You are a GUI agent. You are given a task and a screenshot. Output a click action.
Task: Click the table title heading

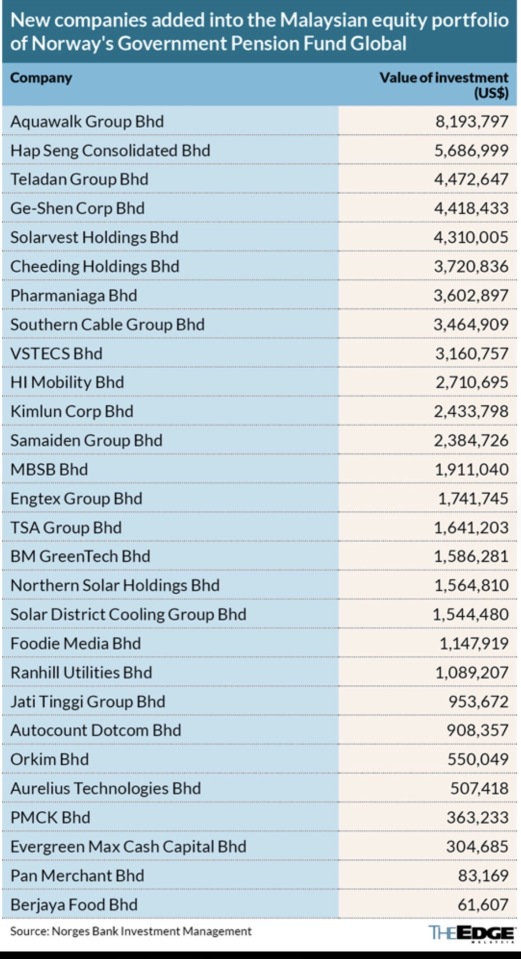[260, 32]
